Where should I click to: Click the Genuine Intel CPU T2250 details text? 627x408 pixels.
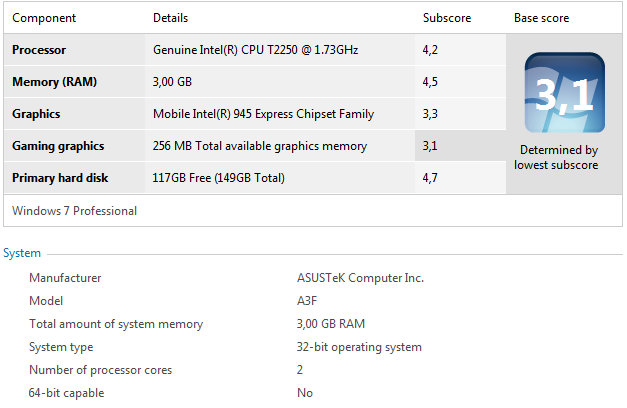coord(257,50)
